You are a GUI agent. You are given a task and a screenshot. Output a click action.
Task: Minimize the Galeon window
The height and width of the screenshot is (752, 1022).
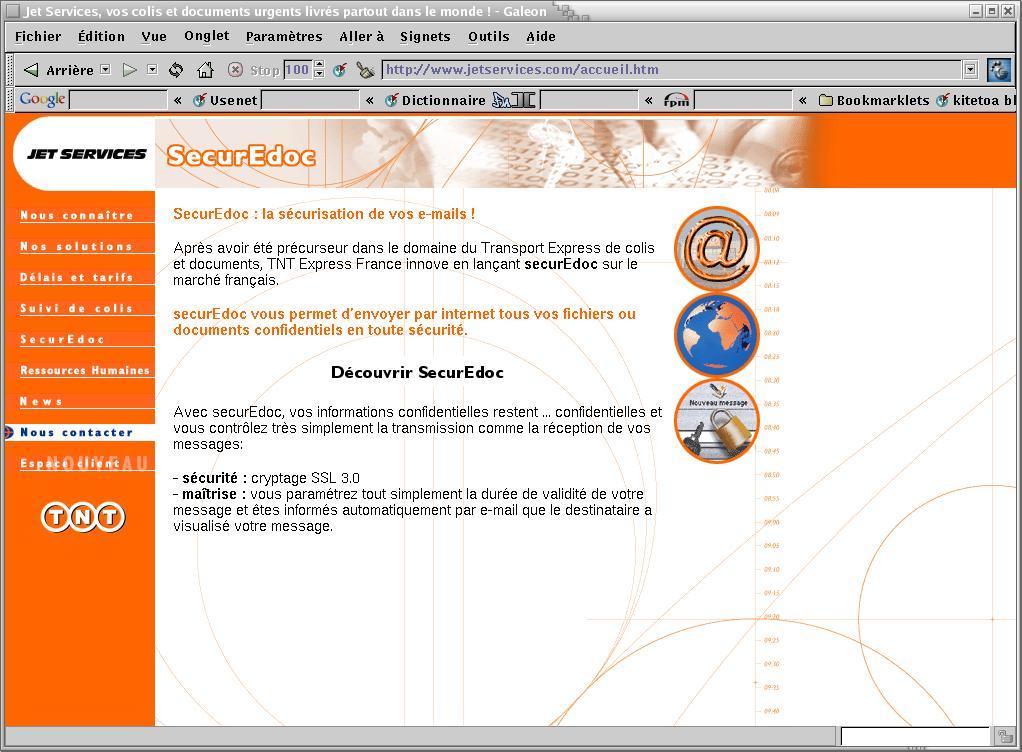tap(976, 11)
